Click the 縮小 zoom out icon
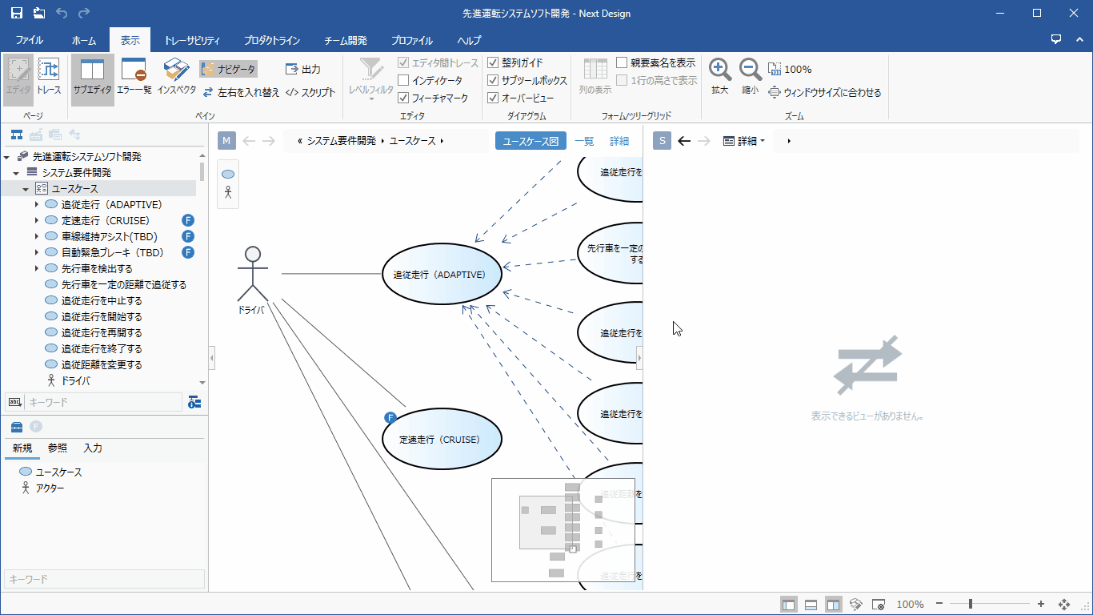The image size is (1093, 615). pos(750,70)
